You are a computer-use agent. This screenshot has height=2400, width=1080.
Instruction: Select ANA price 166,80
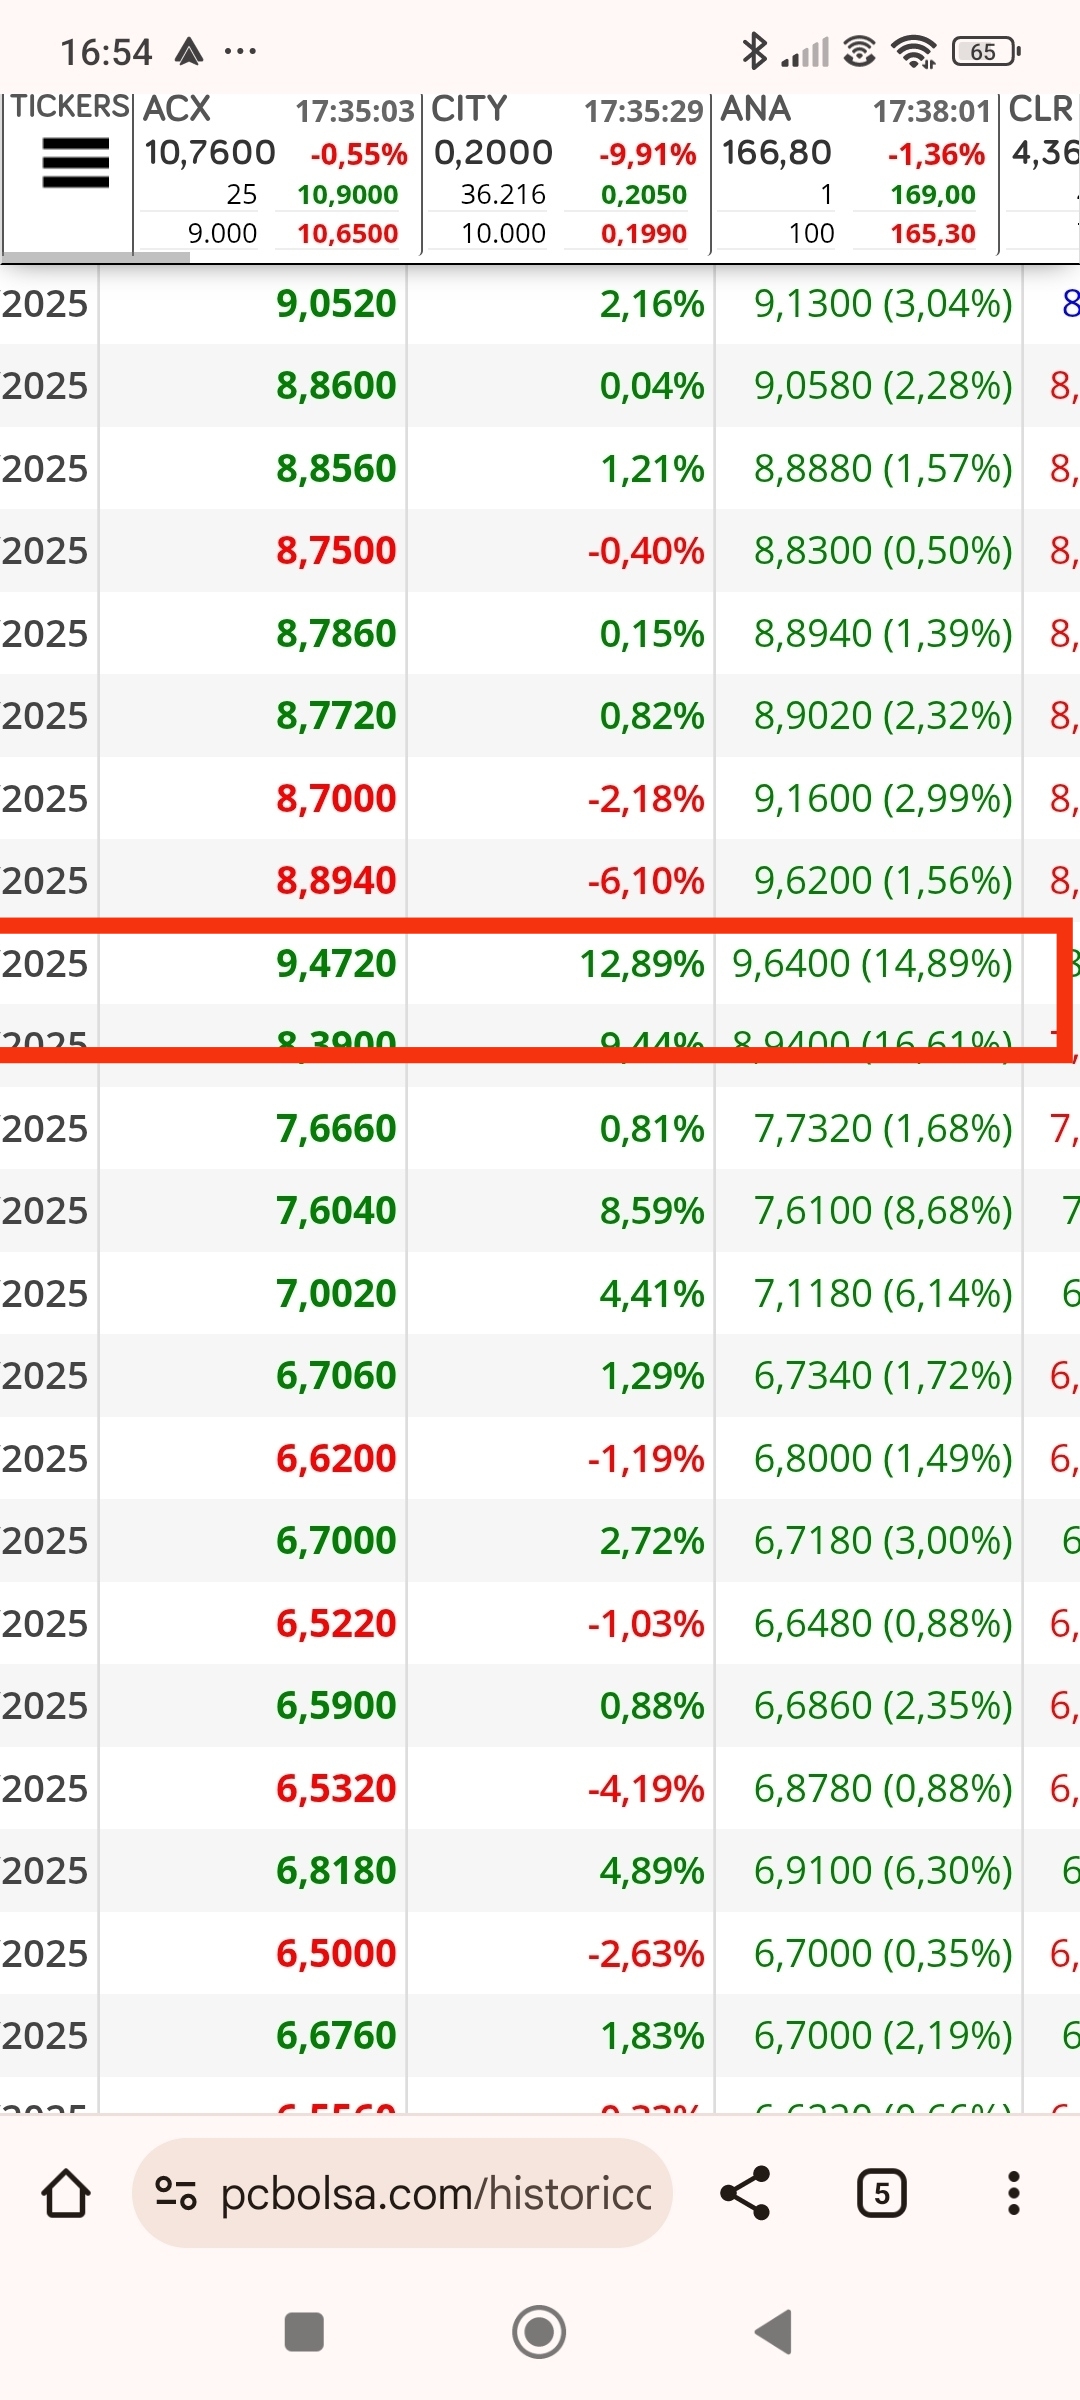tap(777, 152)
